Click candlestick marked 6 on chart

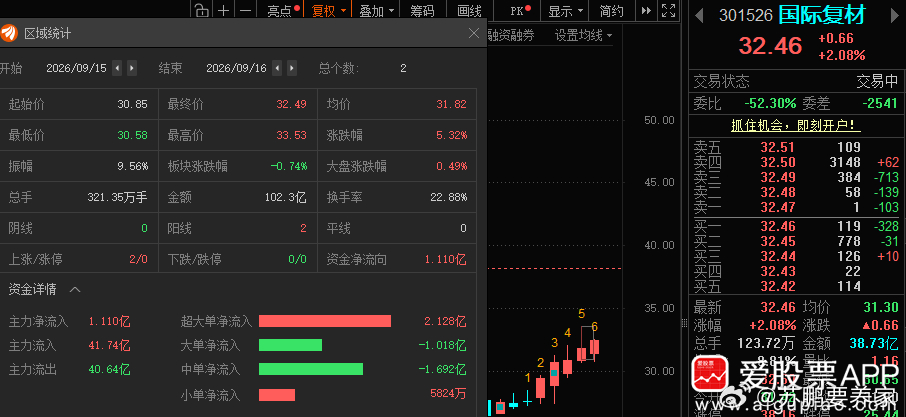[594, 347]
